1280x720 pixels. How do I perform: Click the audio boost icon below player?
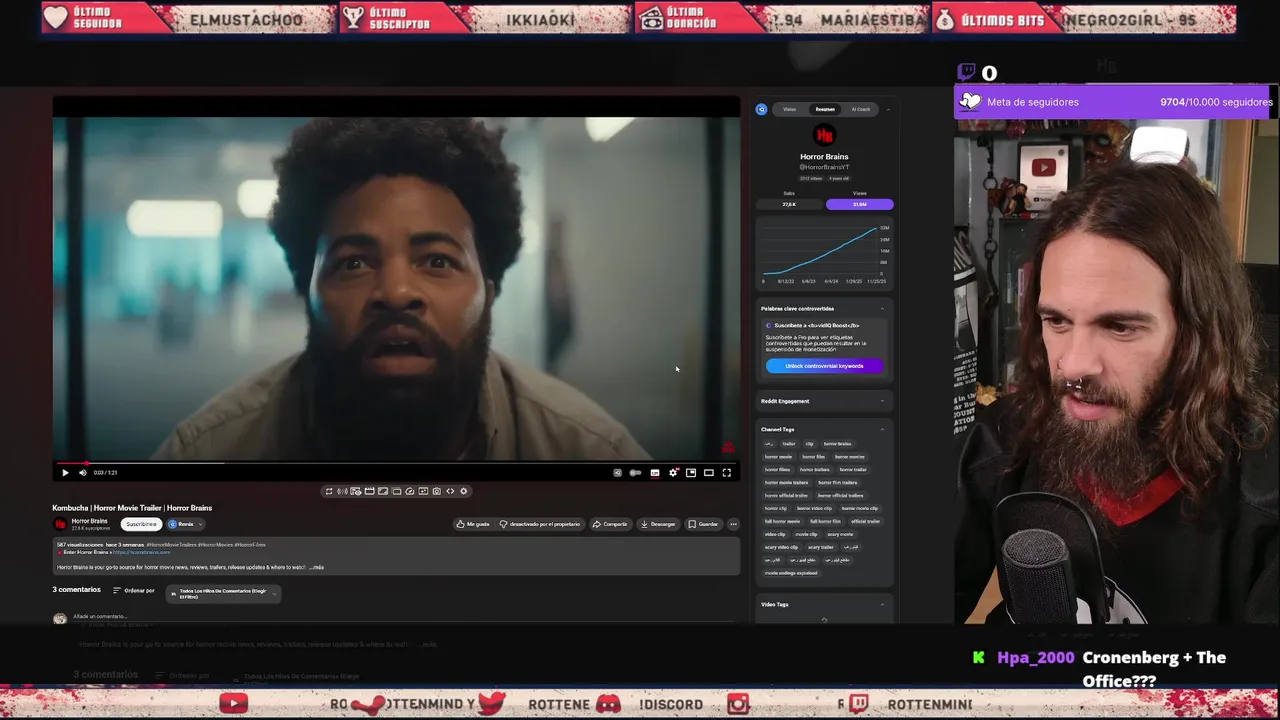[x=342, y=491]
